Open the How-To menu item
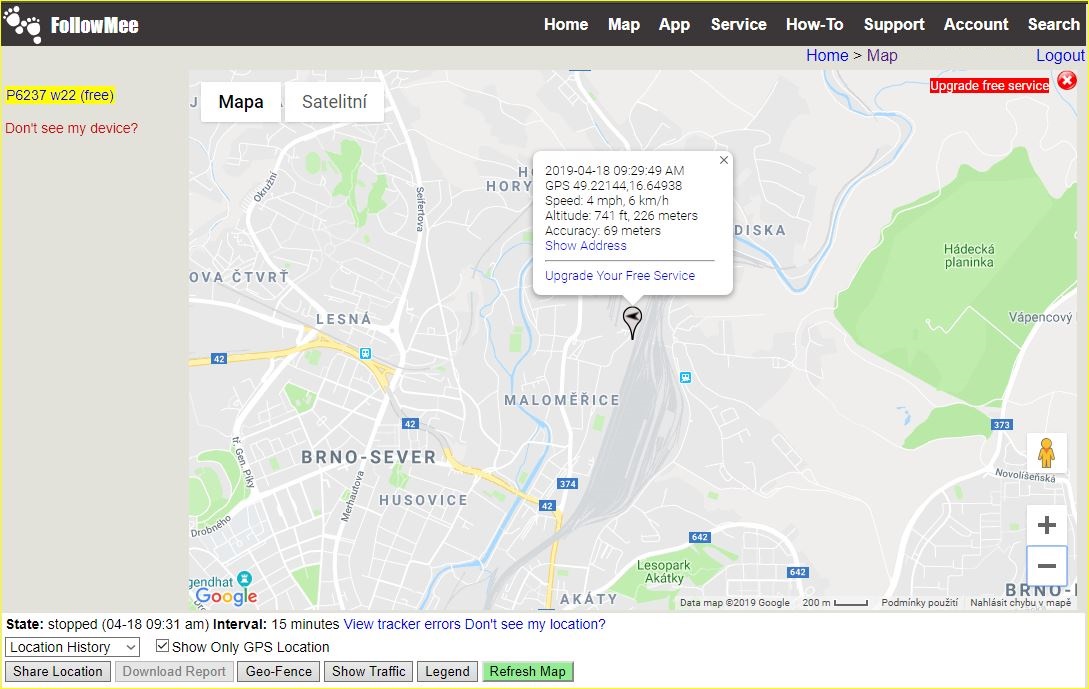 point(815,24)
